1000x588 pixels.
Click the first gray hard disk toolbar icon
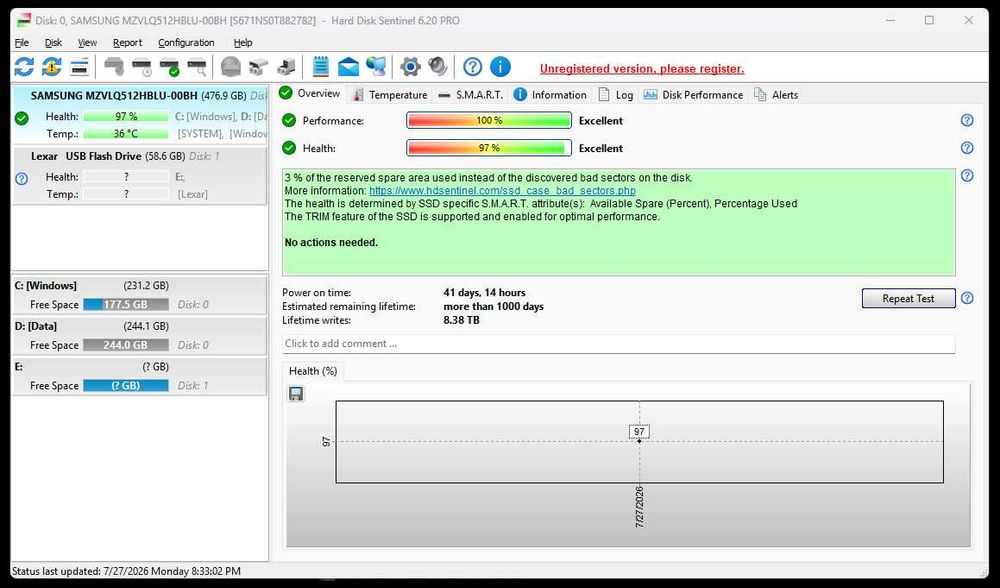click(x=114, y=66)
